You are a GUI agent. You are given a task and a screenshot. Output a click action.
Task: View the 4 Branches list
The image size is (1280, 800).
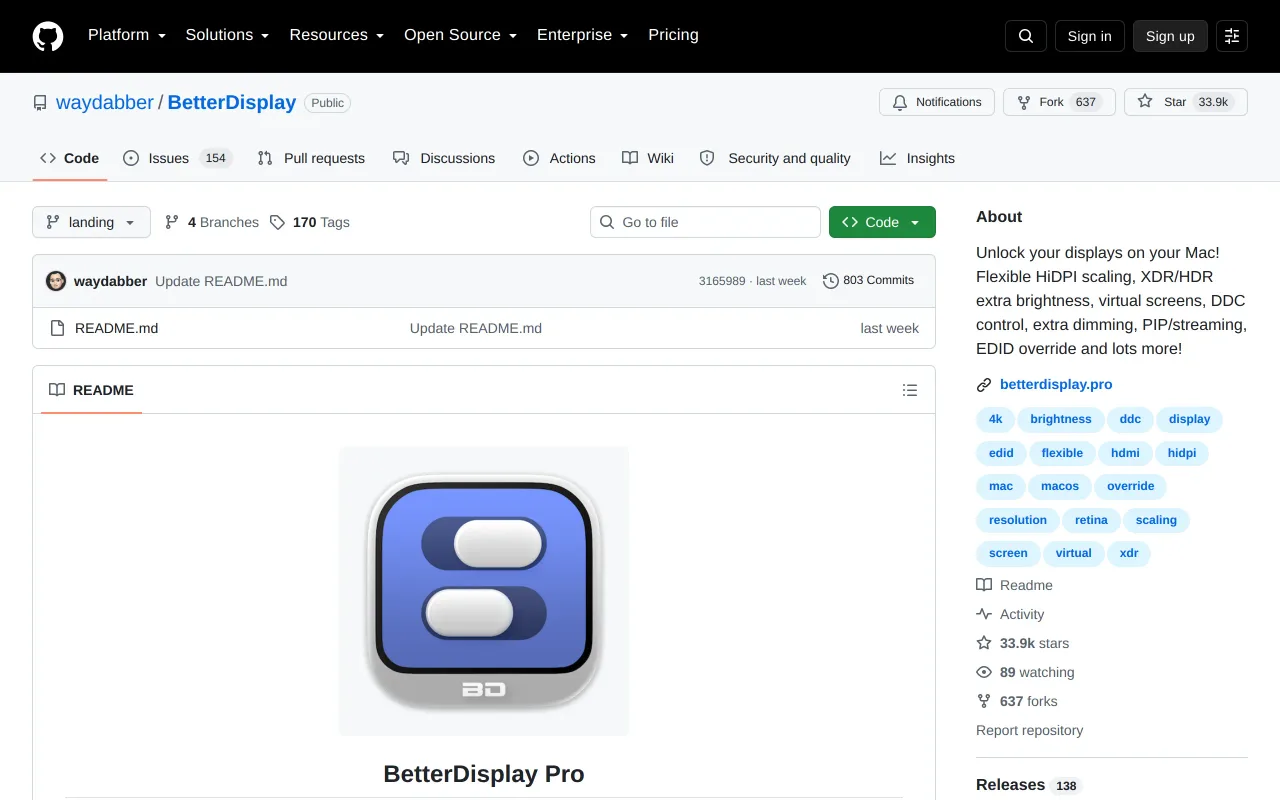[x=212, y=222]
